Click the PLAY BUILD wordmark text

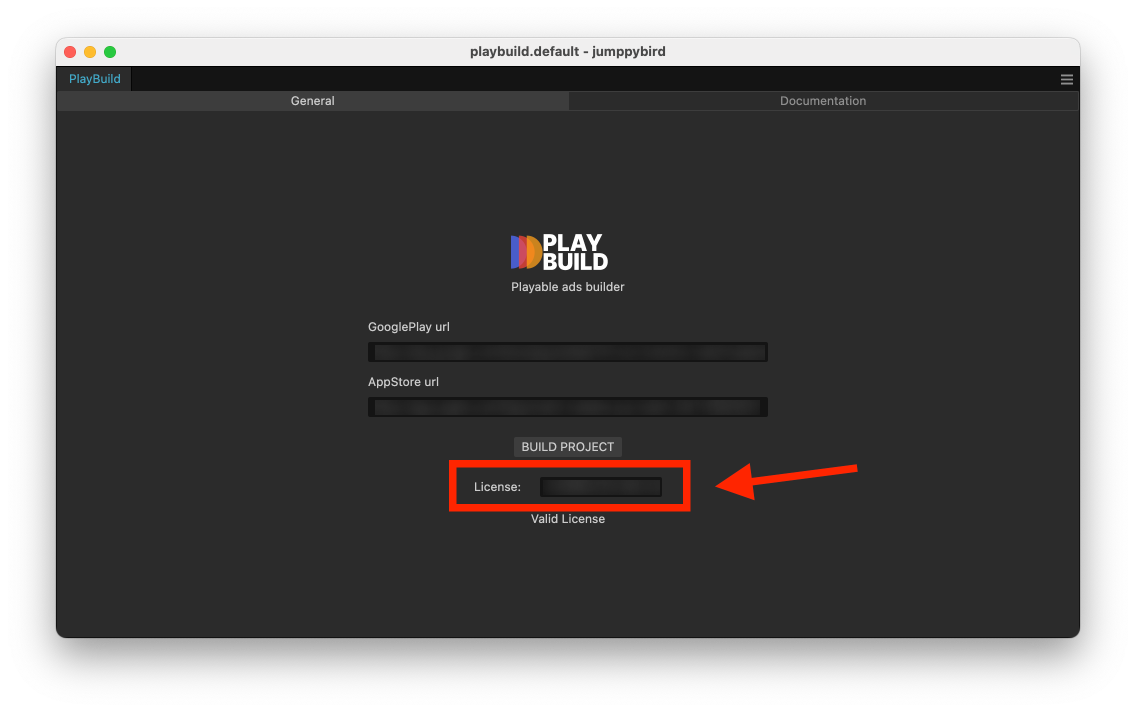pyautogui.click(x=575, y=252)
